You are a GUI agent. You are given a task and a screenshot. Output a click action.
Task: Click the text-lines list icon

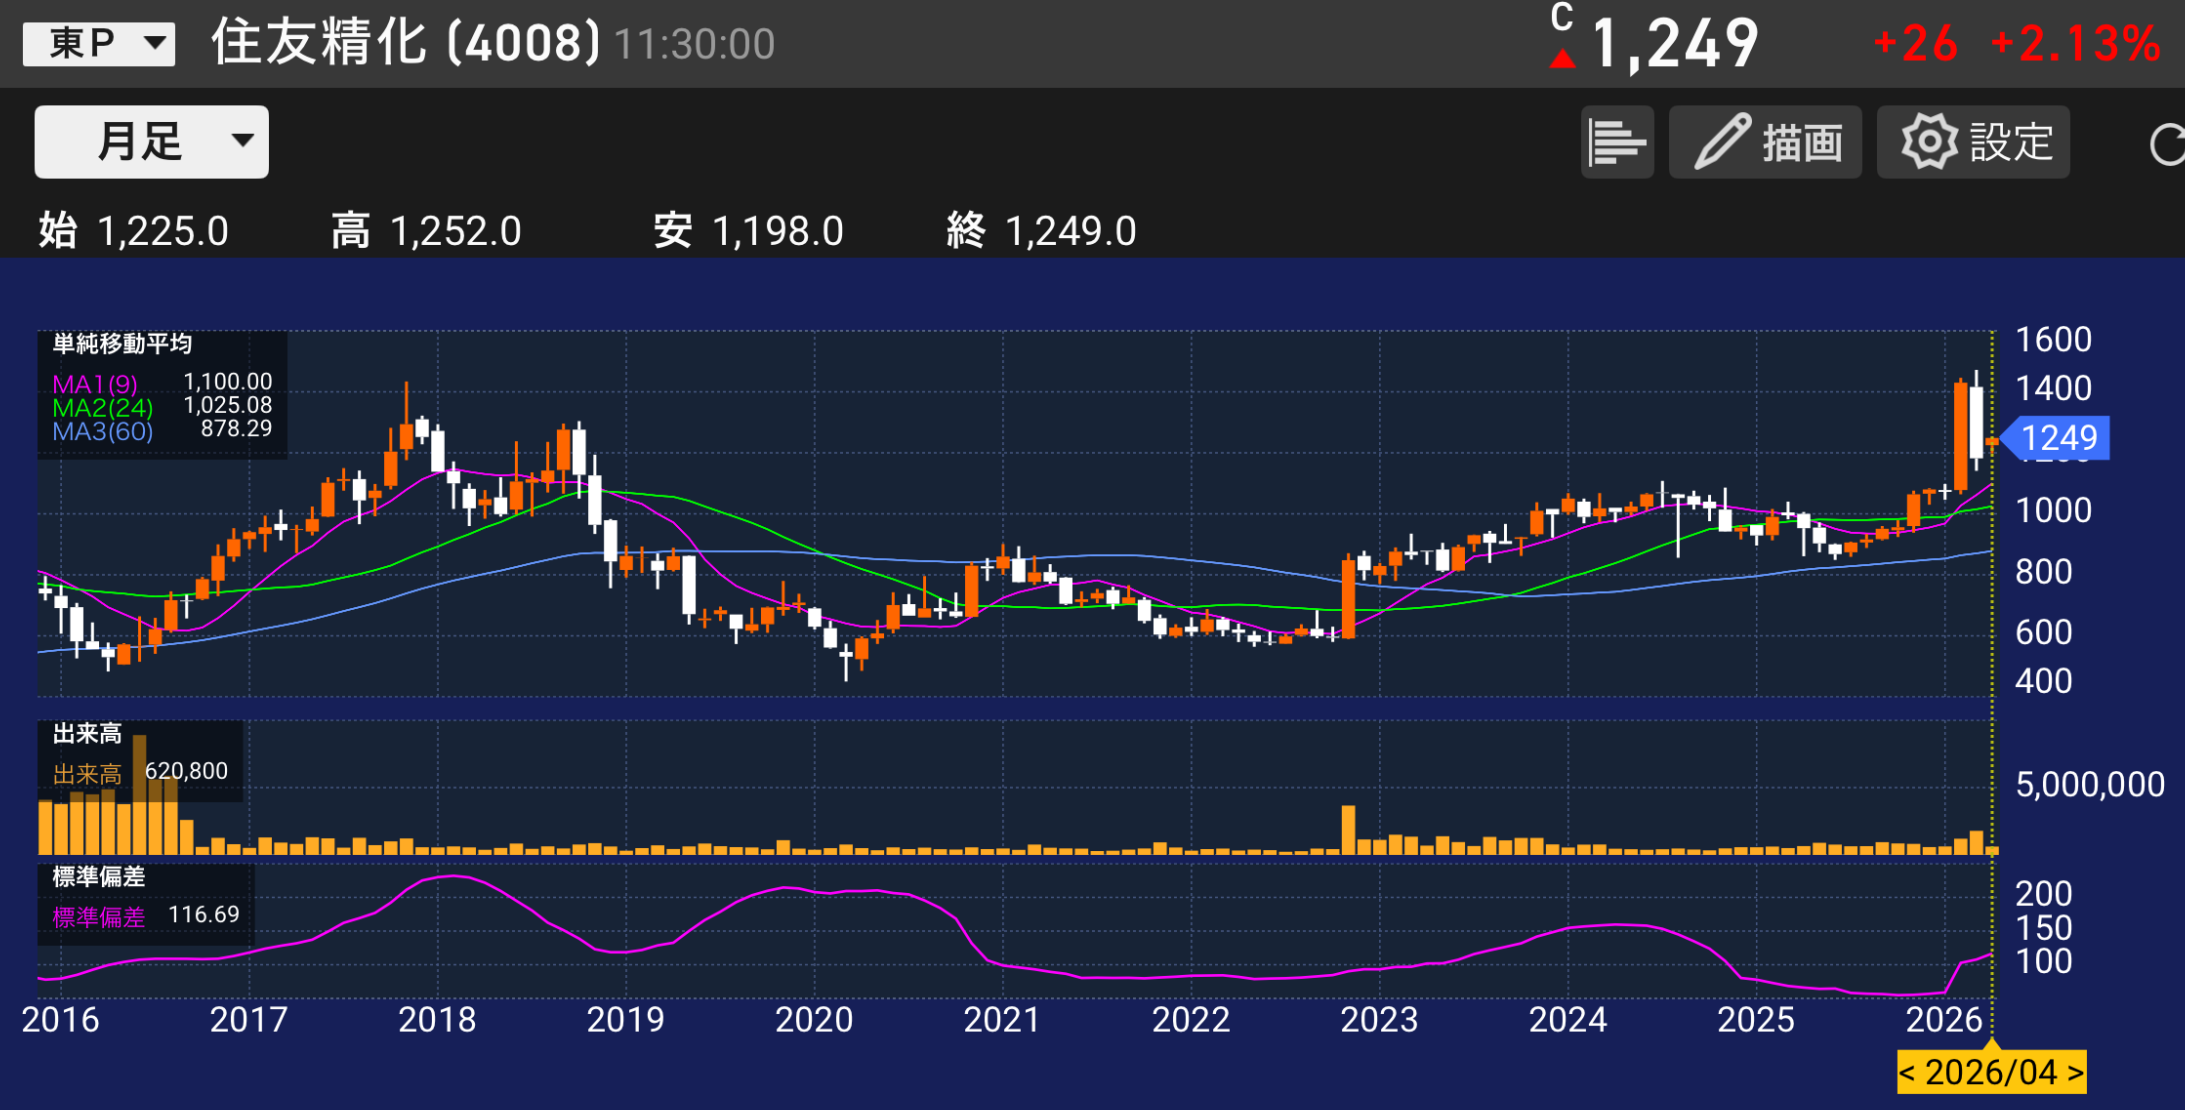(x=1616, y=142)
